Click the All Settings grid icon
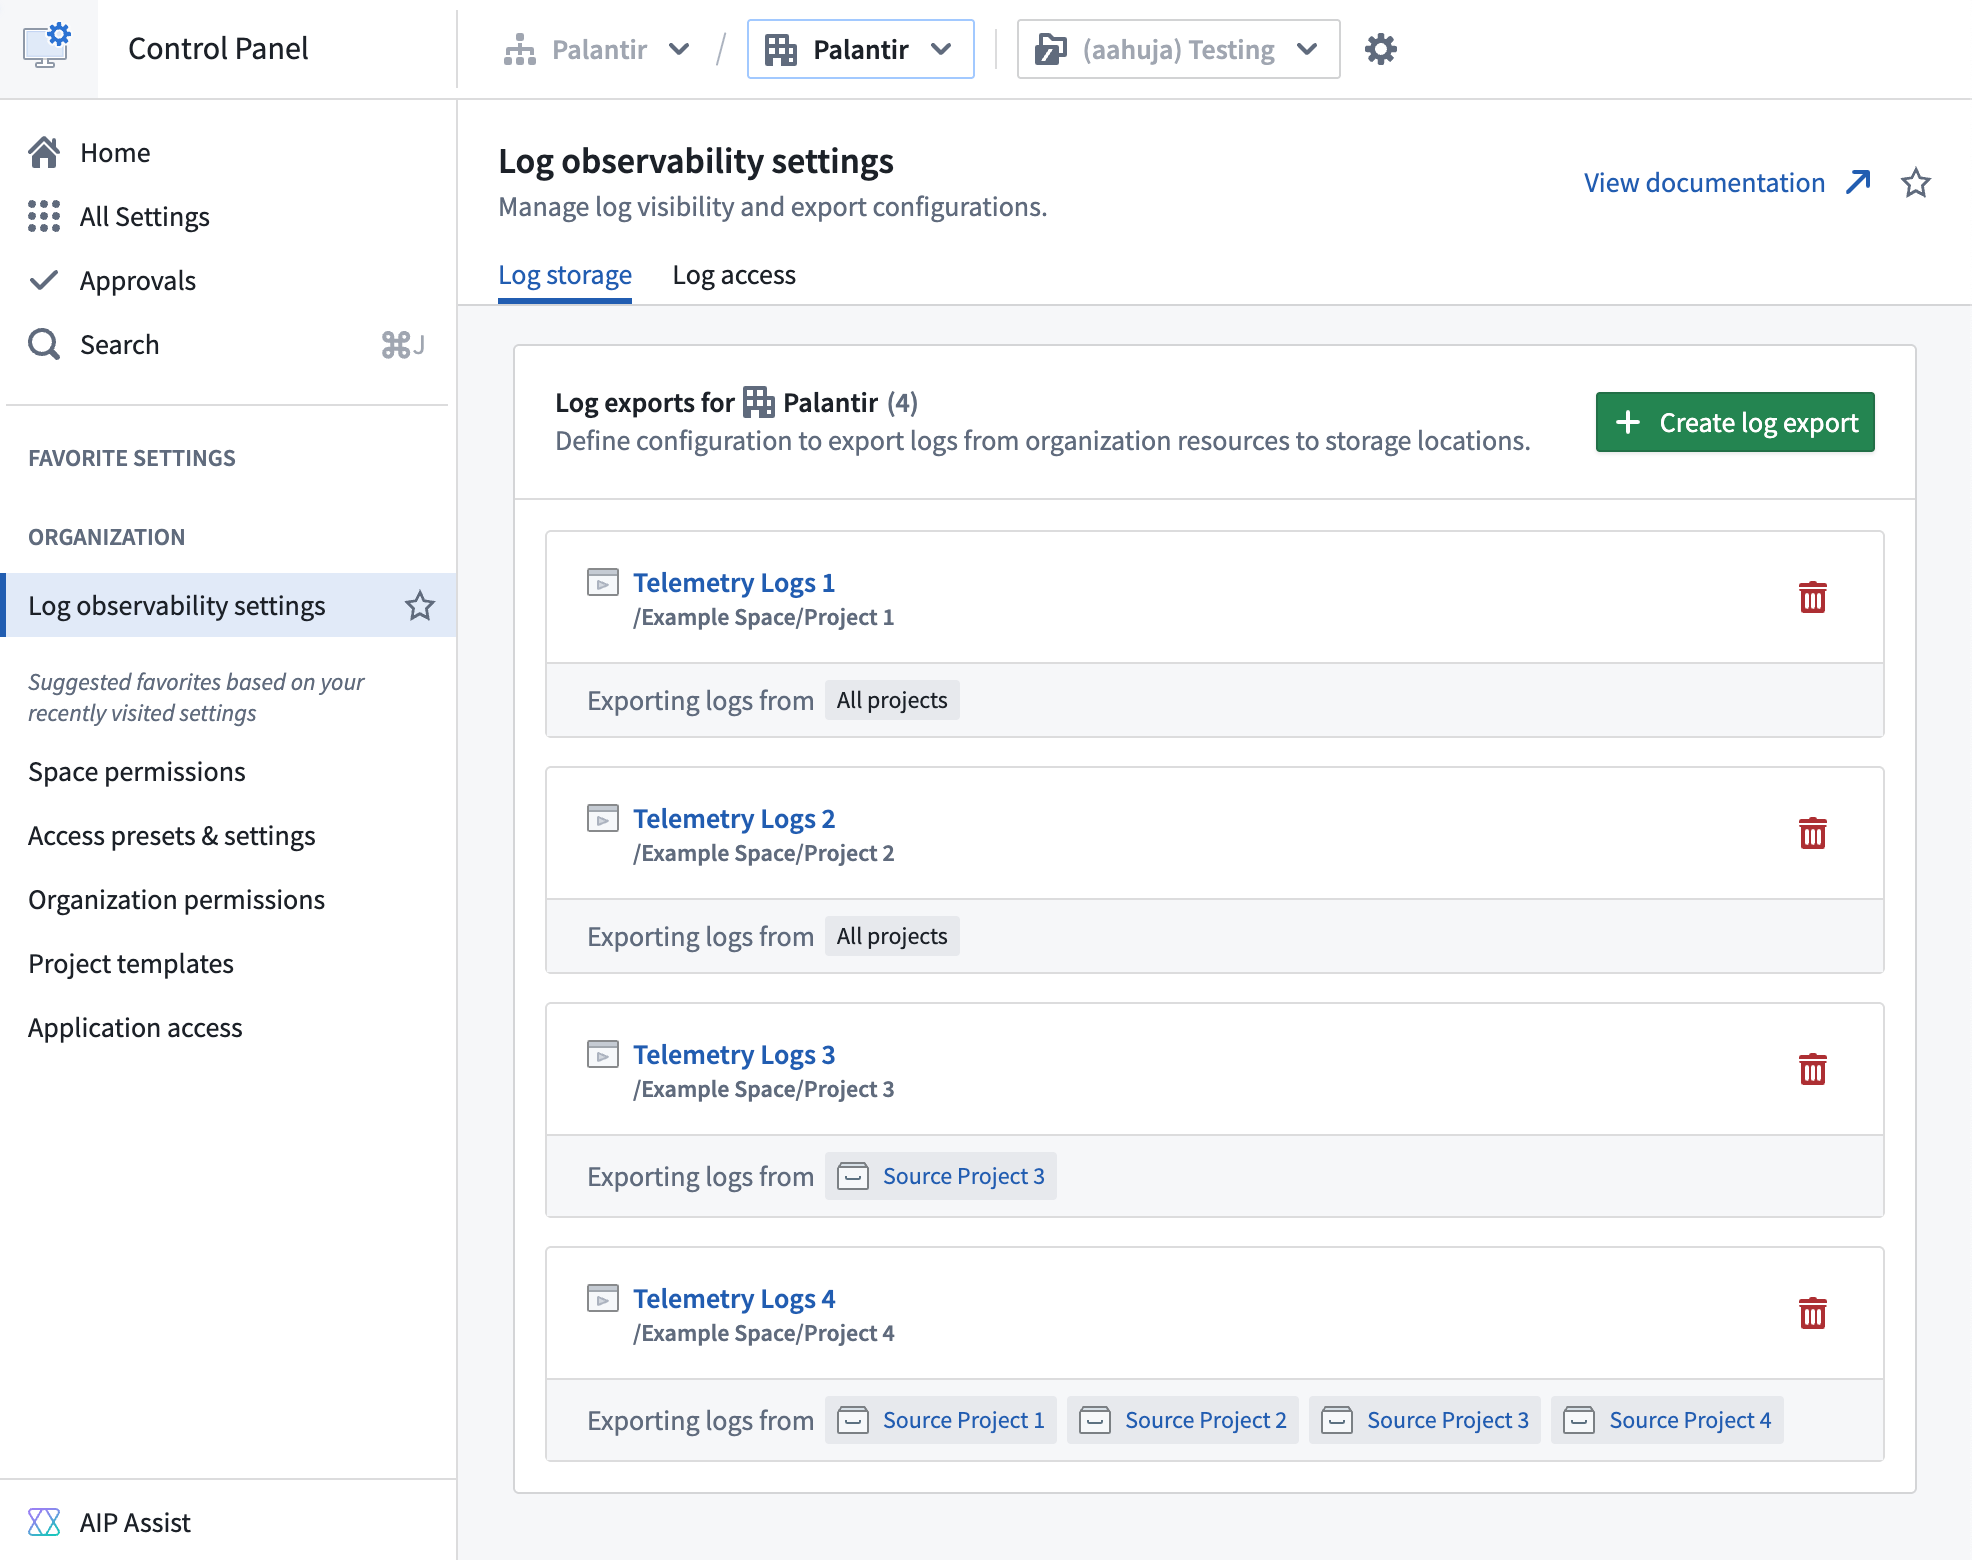 pos(44,216)
